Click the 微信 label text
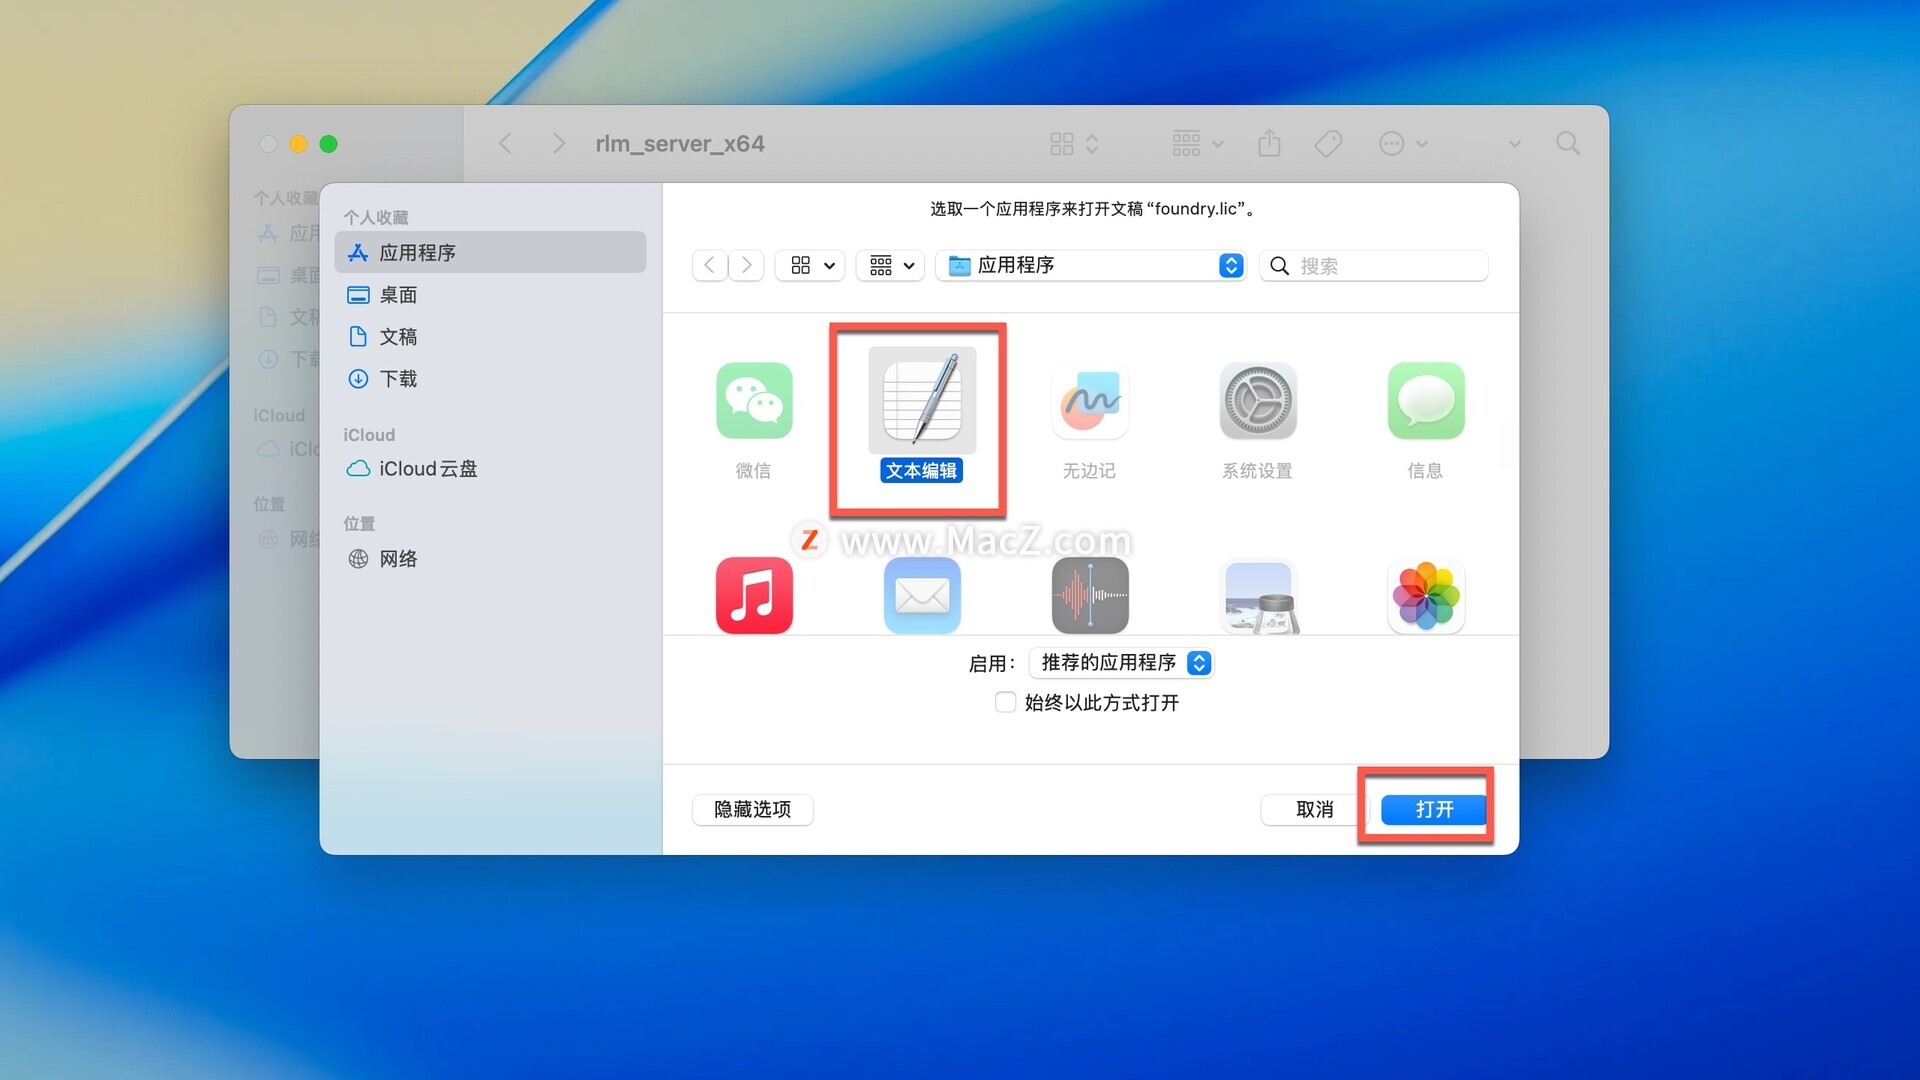 (754, 470)
